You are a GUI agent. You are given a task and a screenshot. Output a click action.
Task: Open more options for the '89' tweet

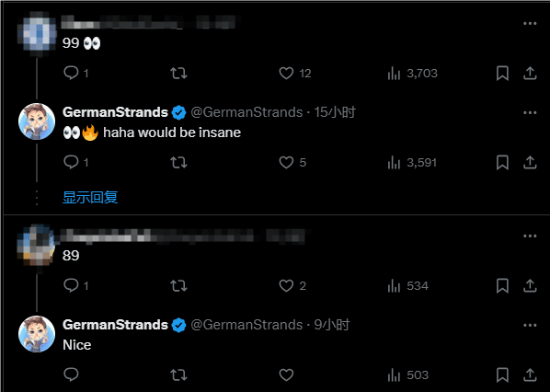[x=530, y=236]
